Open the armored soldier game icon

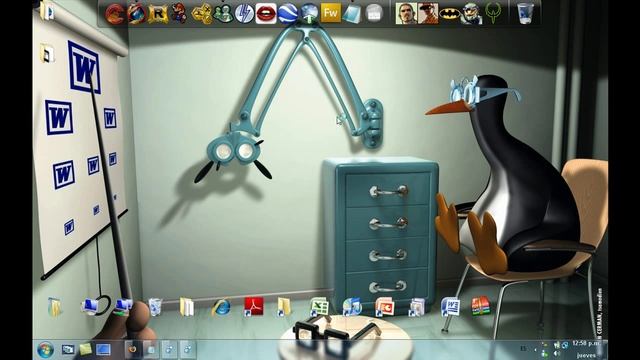[x=471, y=14]
